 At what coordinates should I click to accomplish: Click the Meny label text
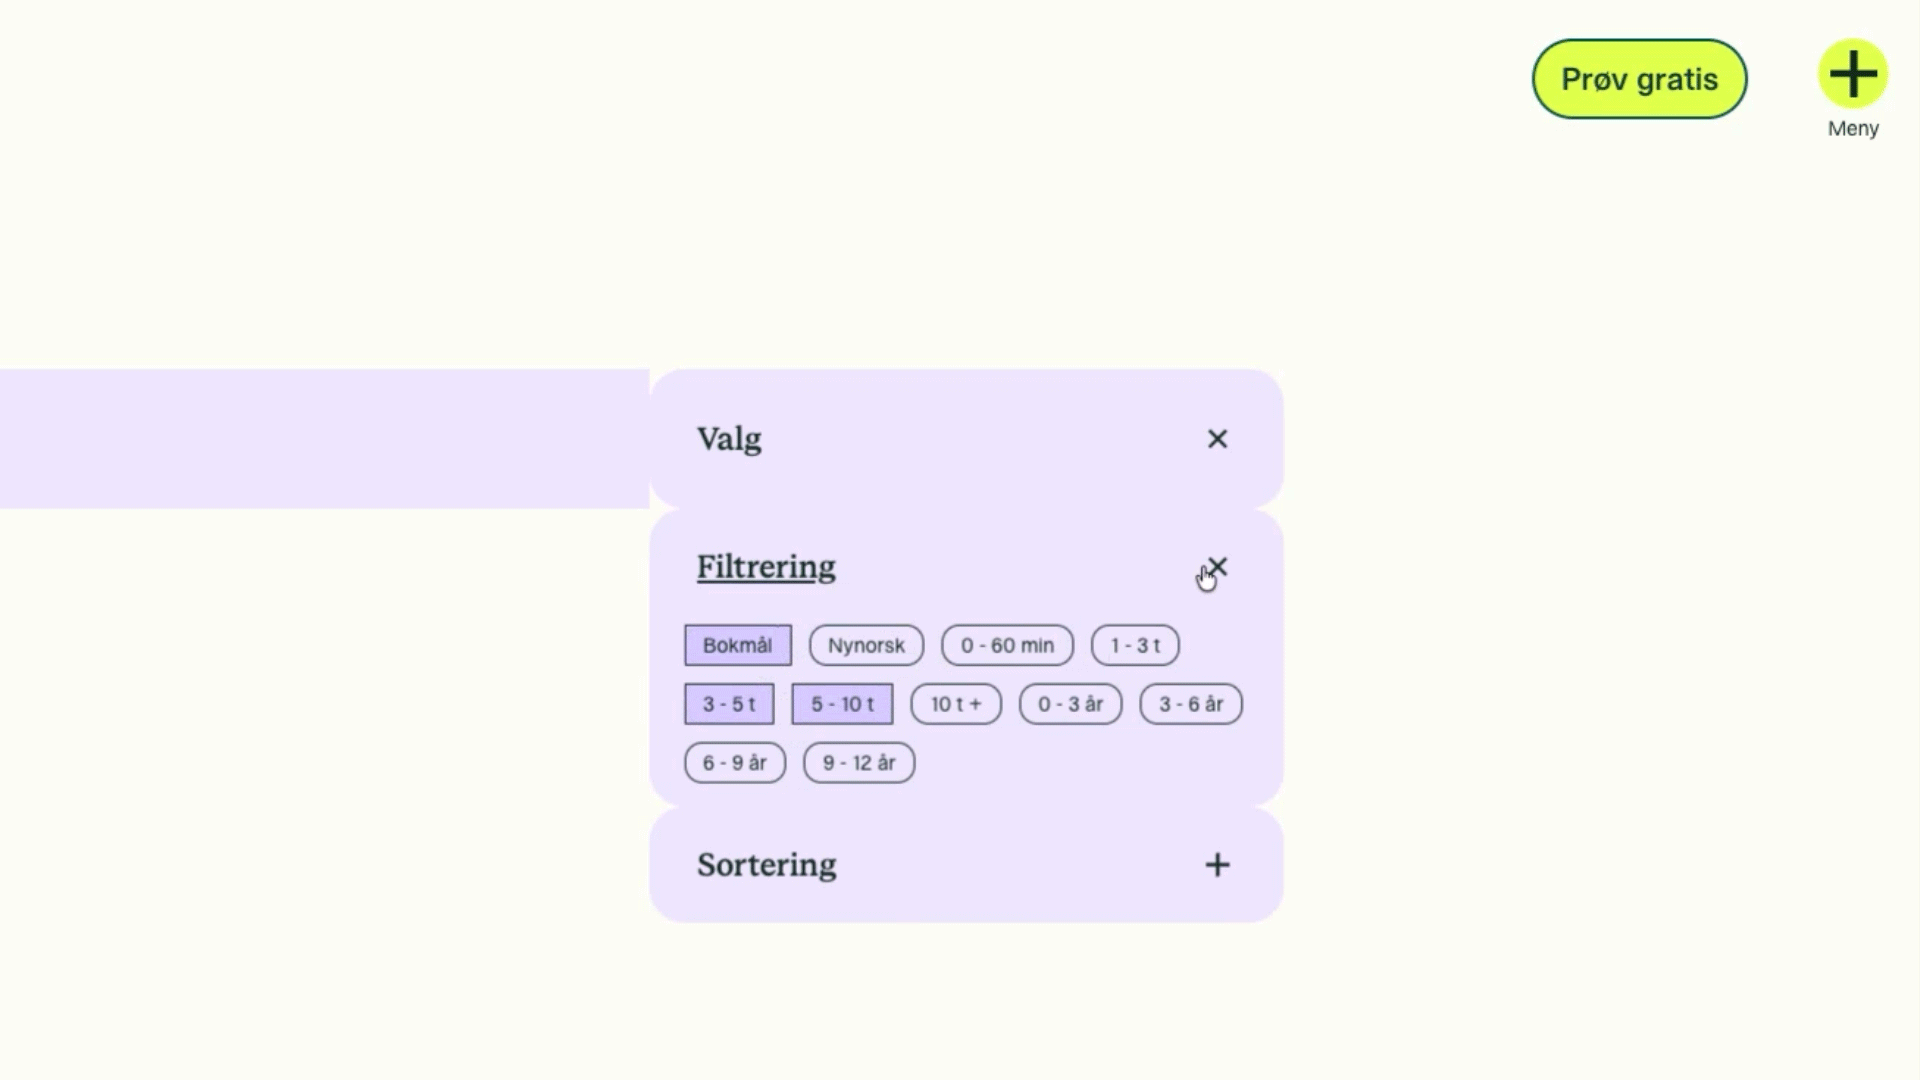[1853, 129]
